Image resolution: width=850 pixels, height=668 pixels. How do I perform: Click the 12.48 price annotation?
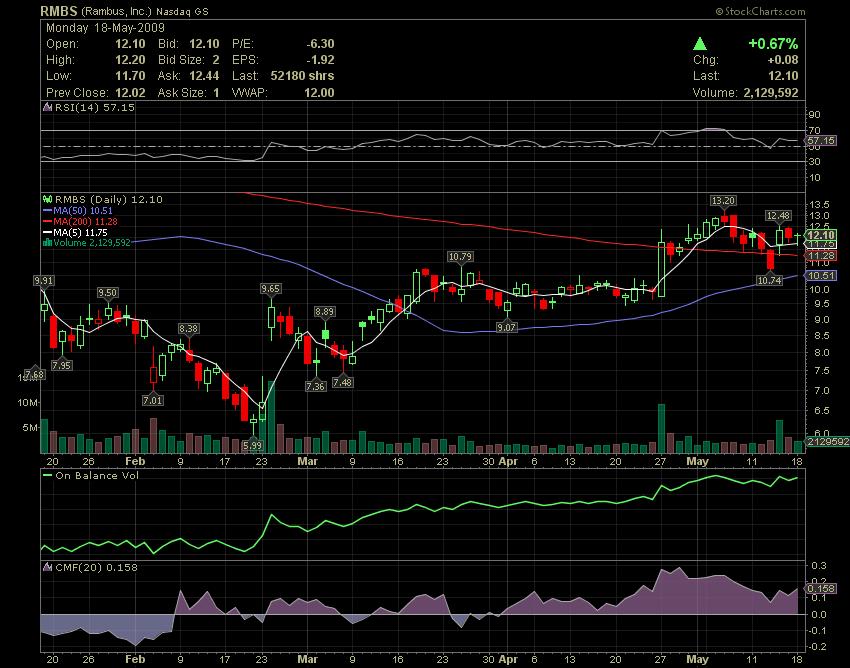point(778,216)
